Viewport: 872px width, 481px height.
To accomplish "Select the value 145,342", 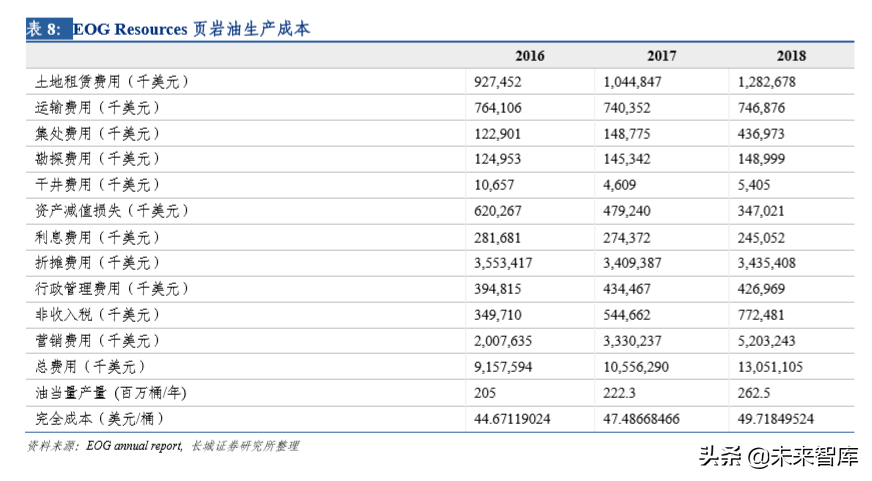I will pos(627,159).
